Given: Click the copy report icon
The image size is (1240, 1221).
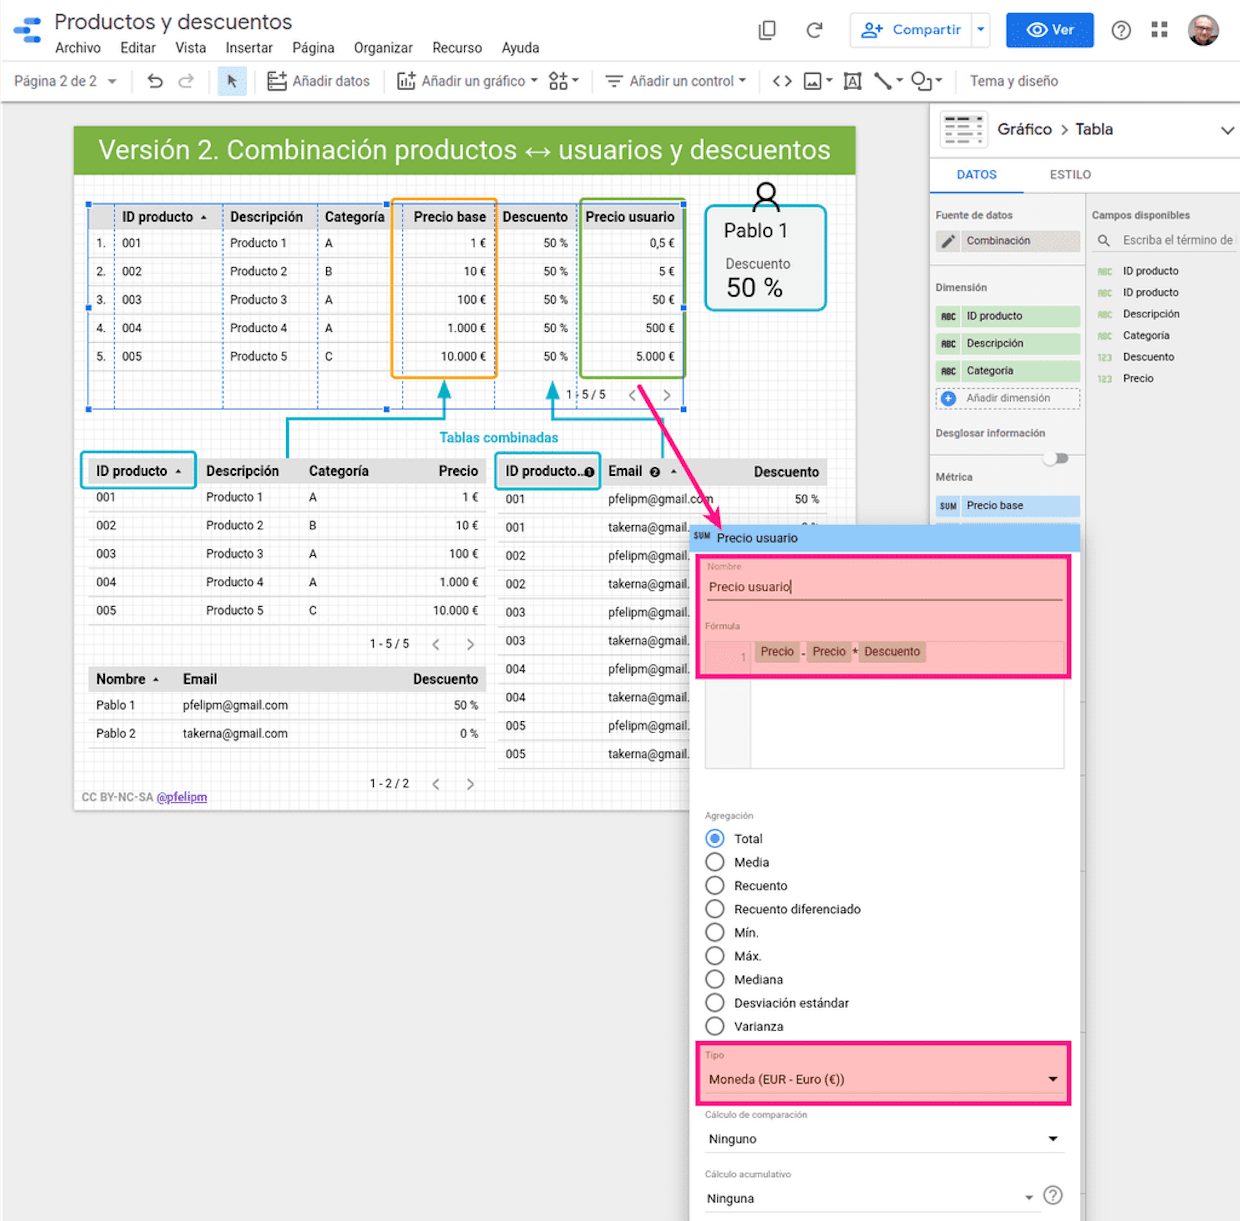Looking at the screenshot, I should point(767,30).
